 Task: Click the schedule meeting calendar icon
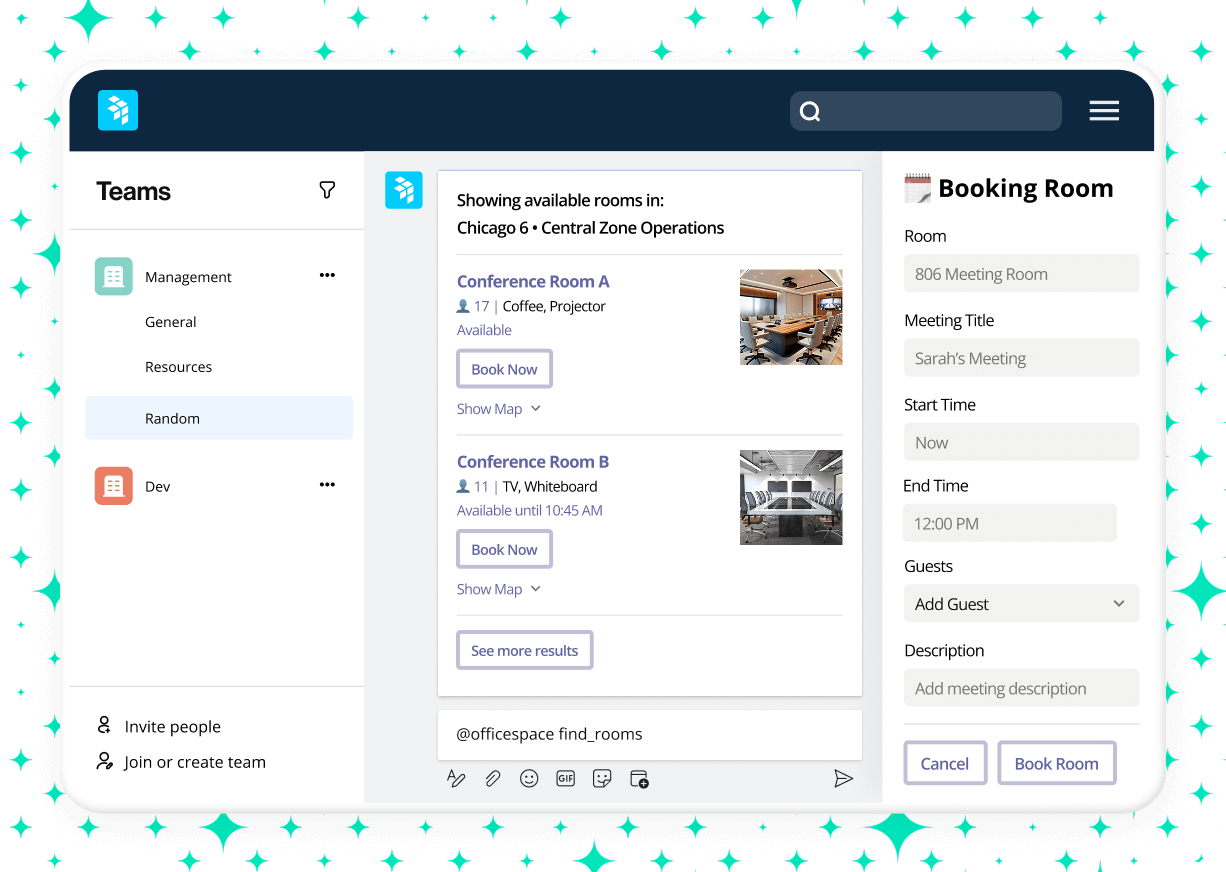639,778
